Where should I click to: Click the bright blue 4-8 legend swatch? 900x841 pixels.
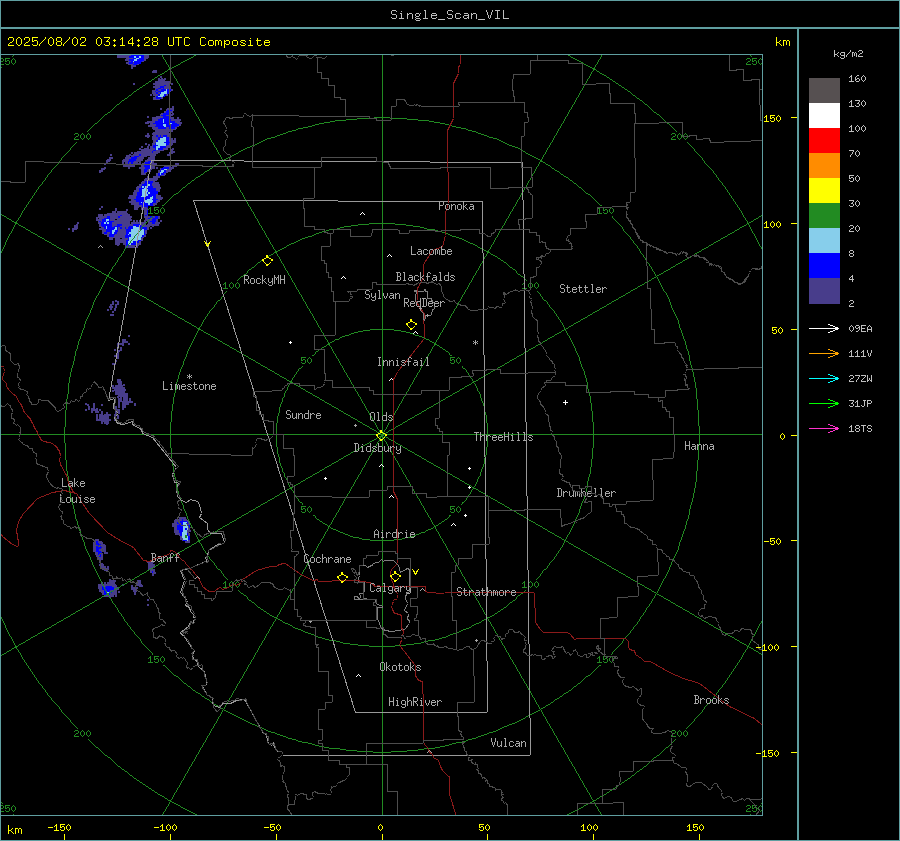coord(824,266)
